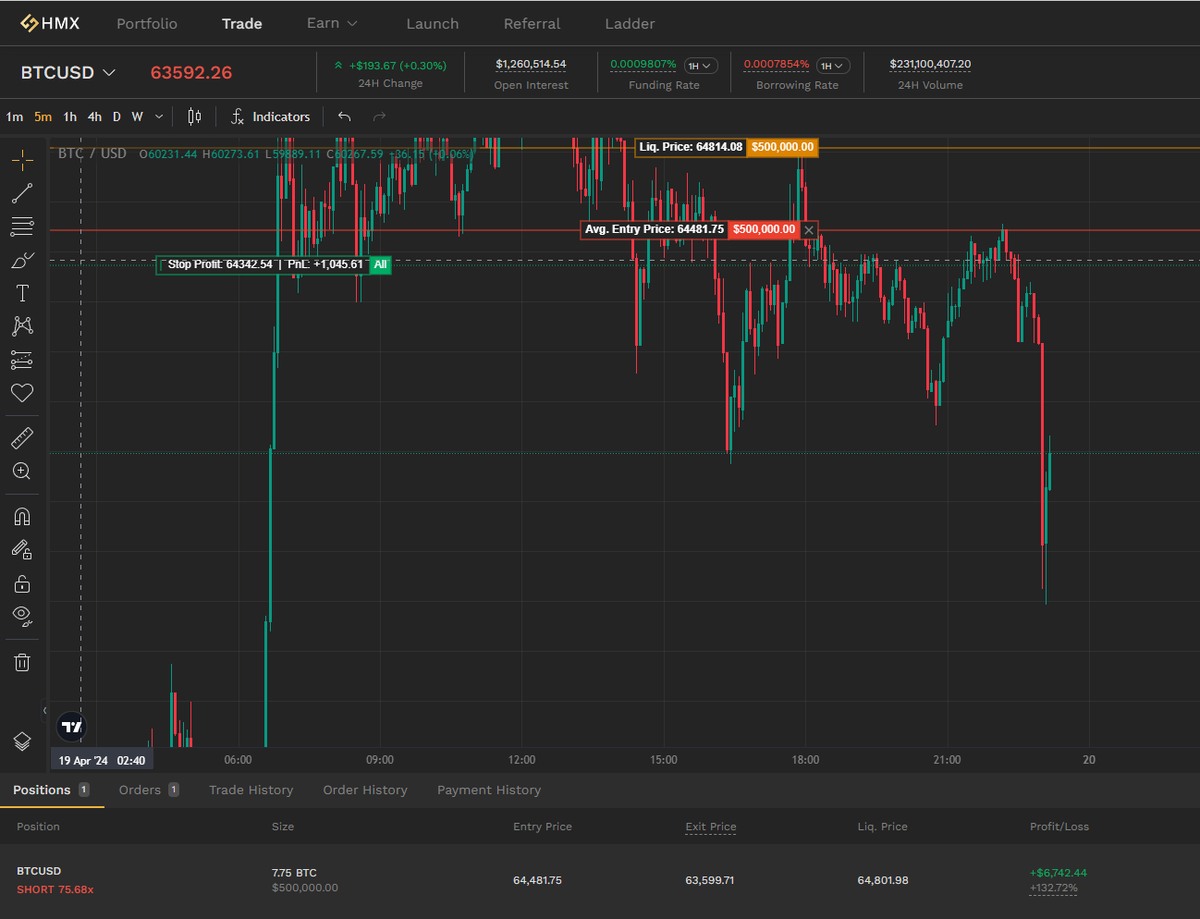
Task: Open the forecasting and measurement tools
Action: [22, 359]
